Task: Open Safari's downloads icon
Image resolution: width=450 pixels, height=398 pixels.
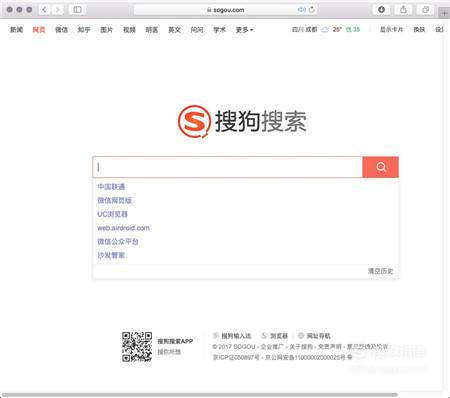Action: click(381, 10)
